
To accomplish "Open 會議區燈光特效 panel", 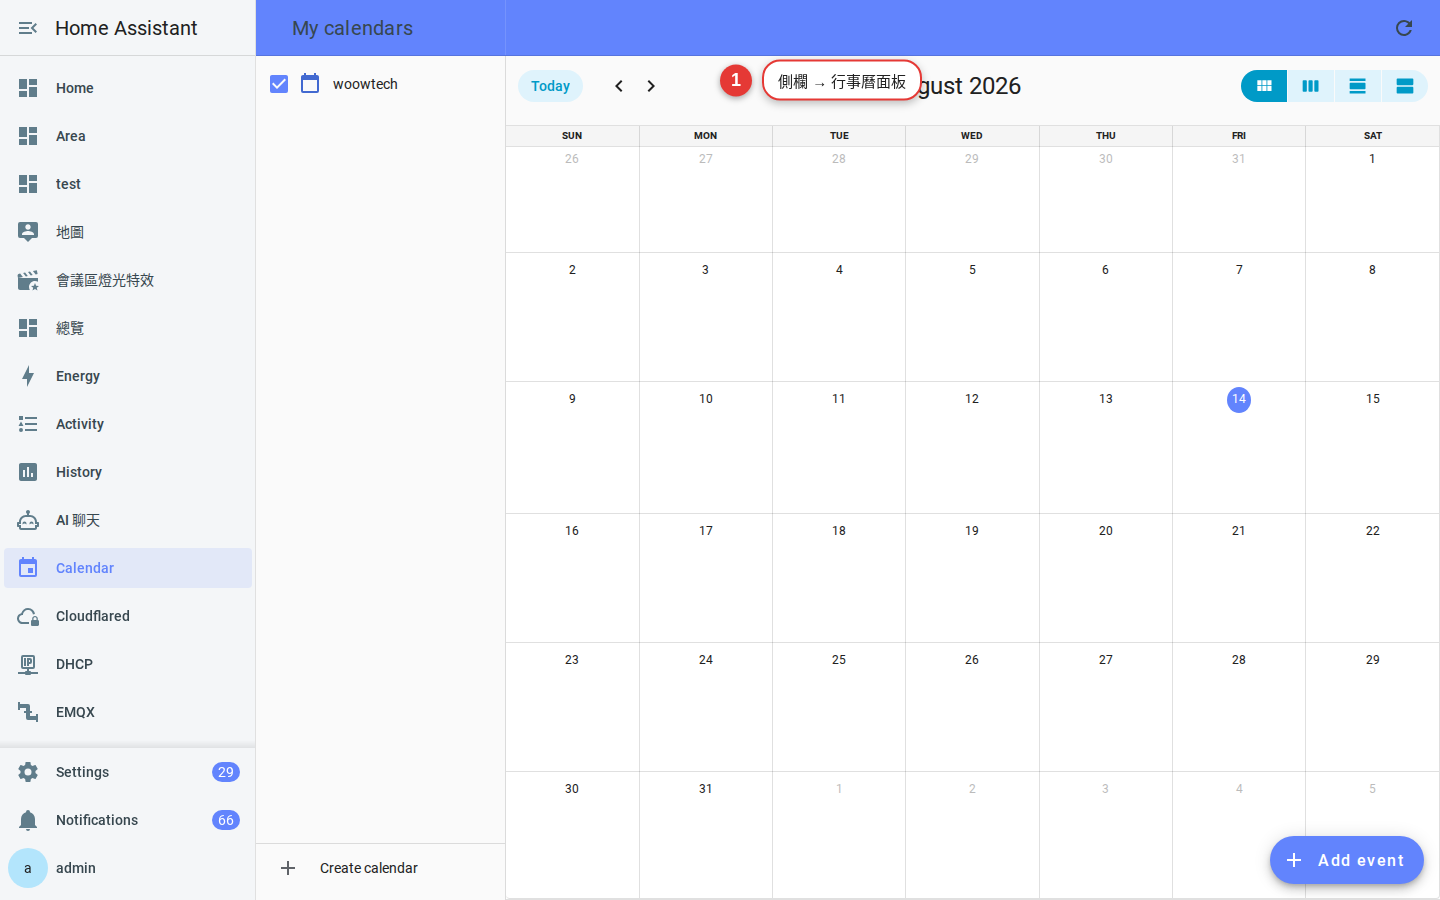I will [x=128, y=280].
